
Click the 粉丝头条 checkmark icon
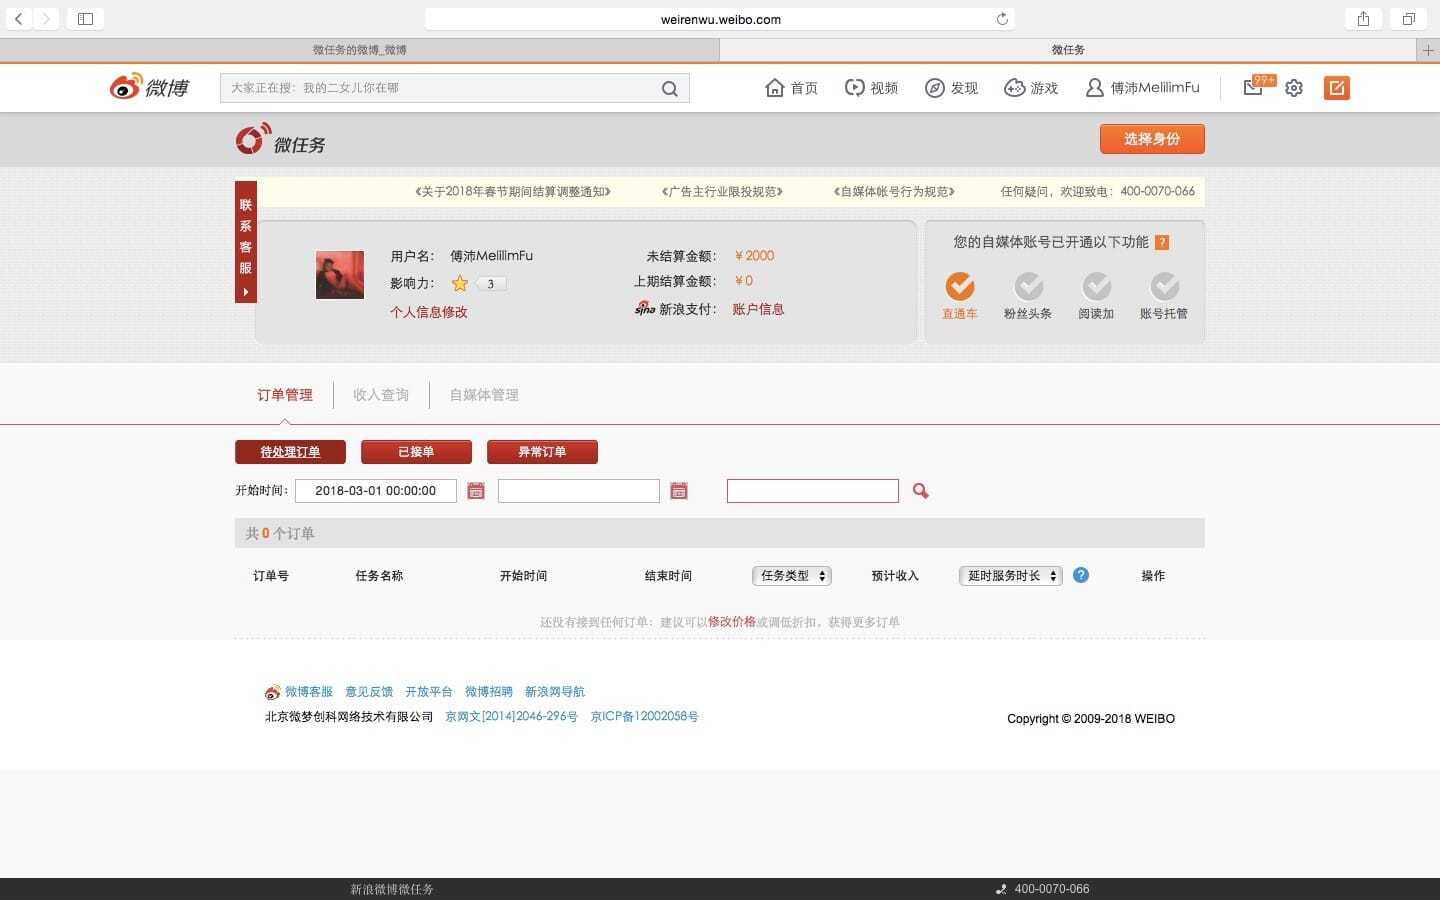1028,287
